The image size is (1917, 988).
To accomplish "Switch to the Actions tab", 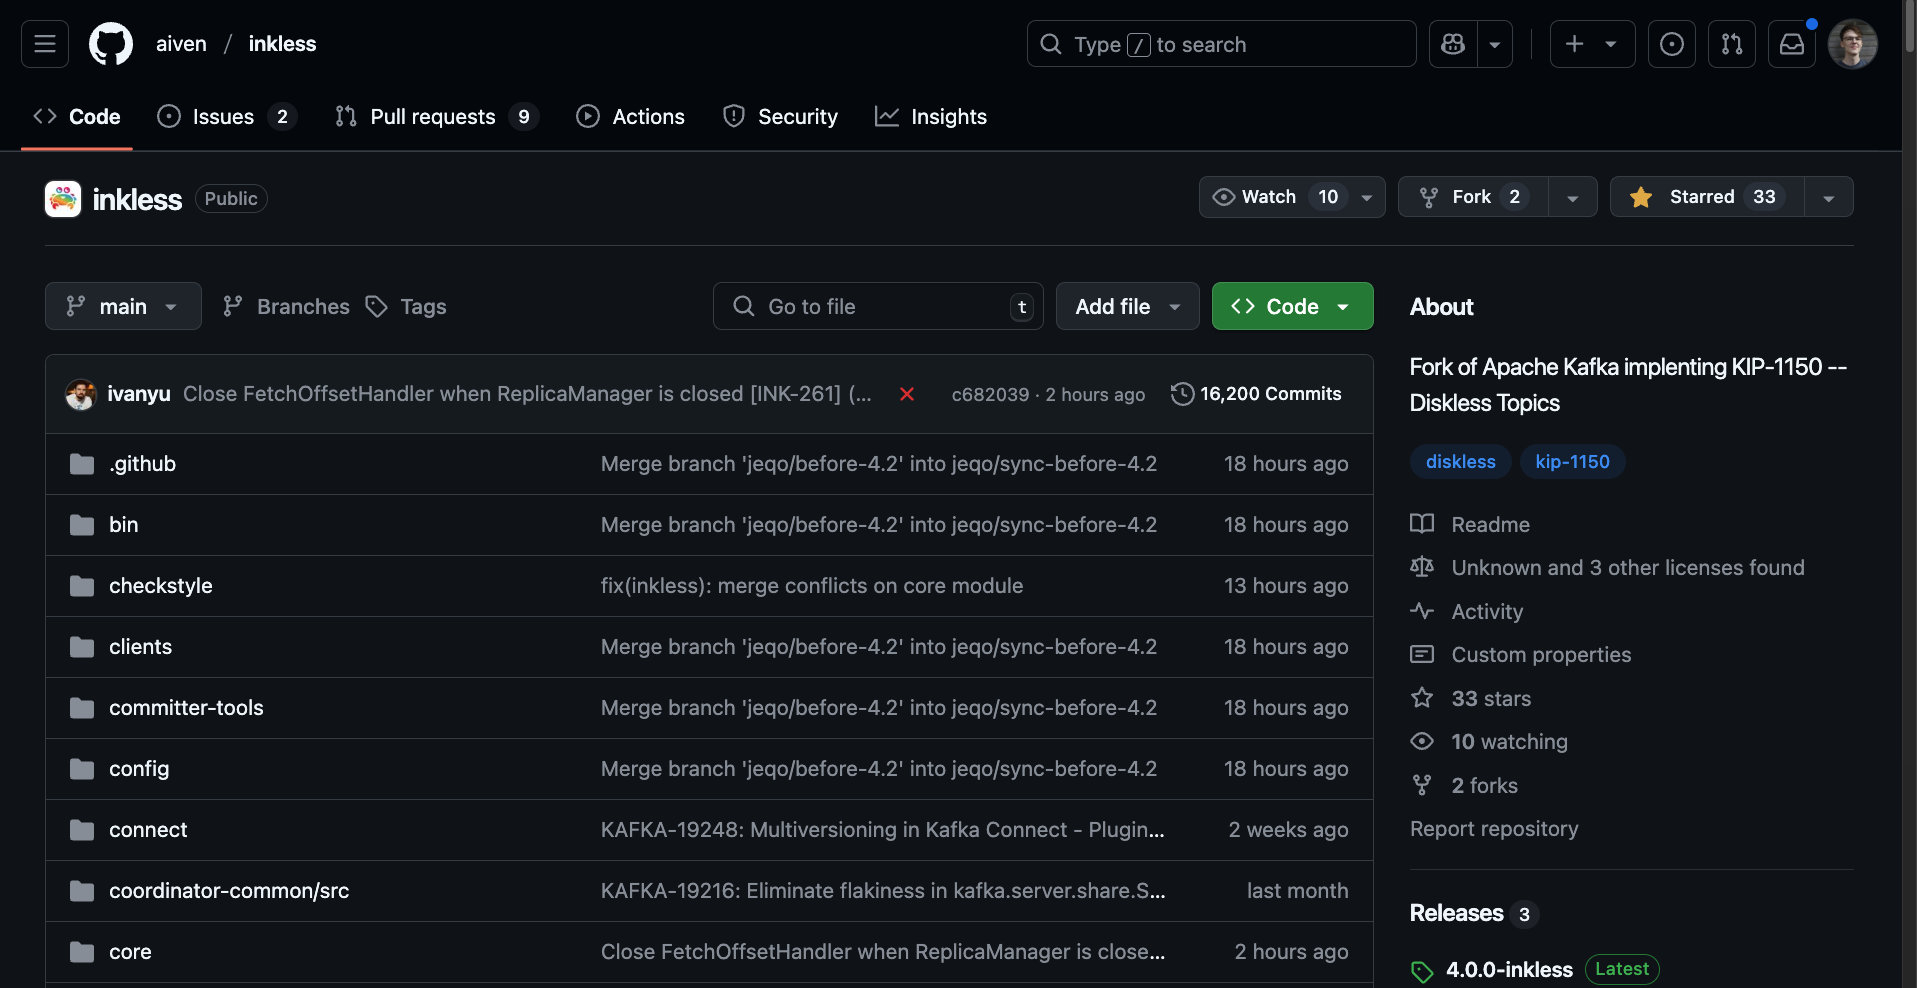I will tap(631, 117).
